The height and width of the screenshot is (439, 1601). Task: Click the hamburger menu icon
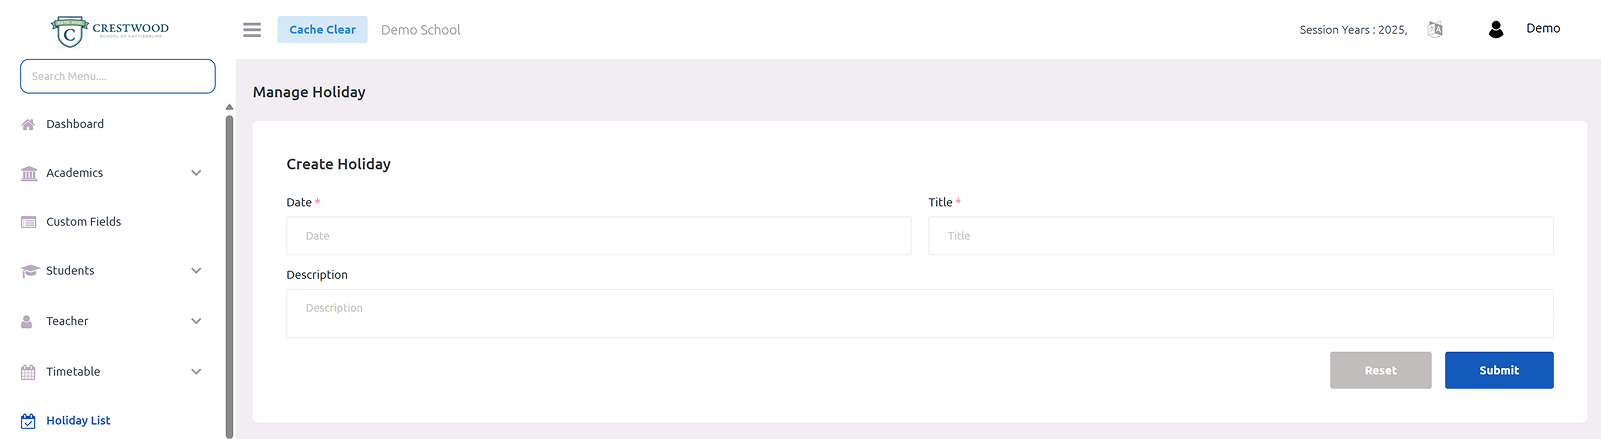252,30
